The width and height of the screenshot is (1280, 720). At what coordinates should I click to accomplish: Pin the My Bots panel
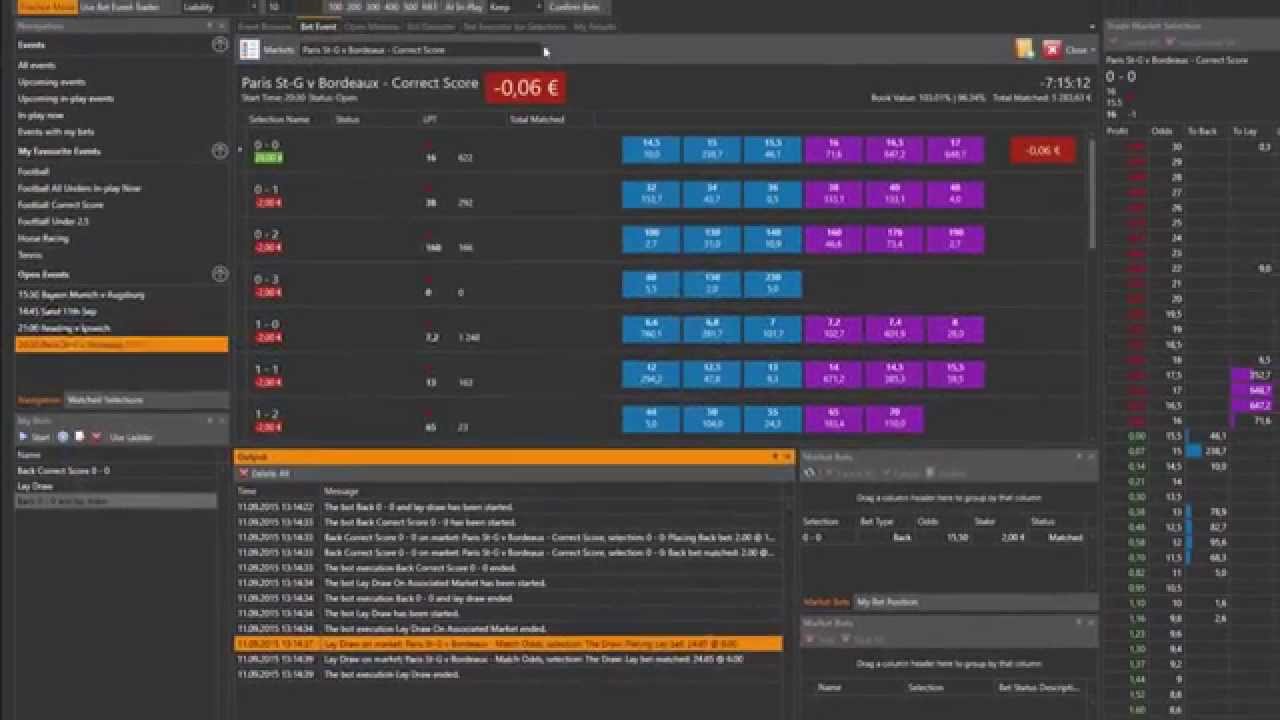[x=209, y=421]
